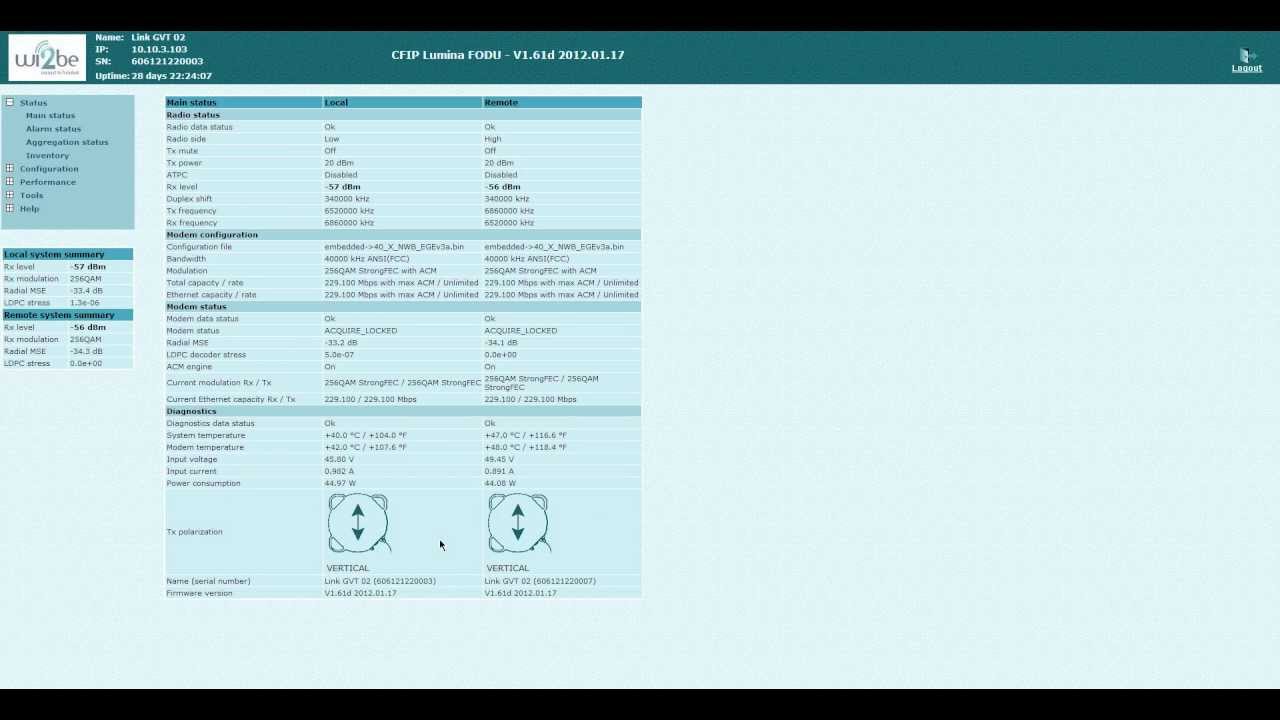Click Local column header

(402, 102)
